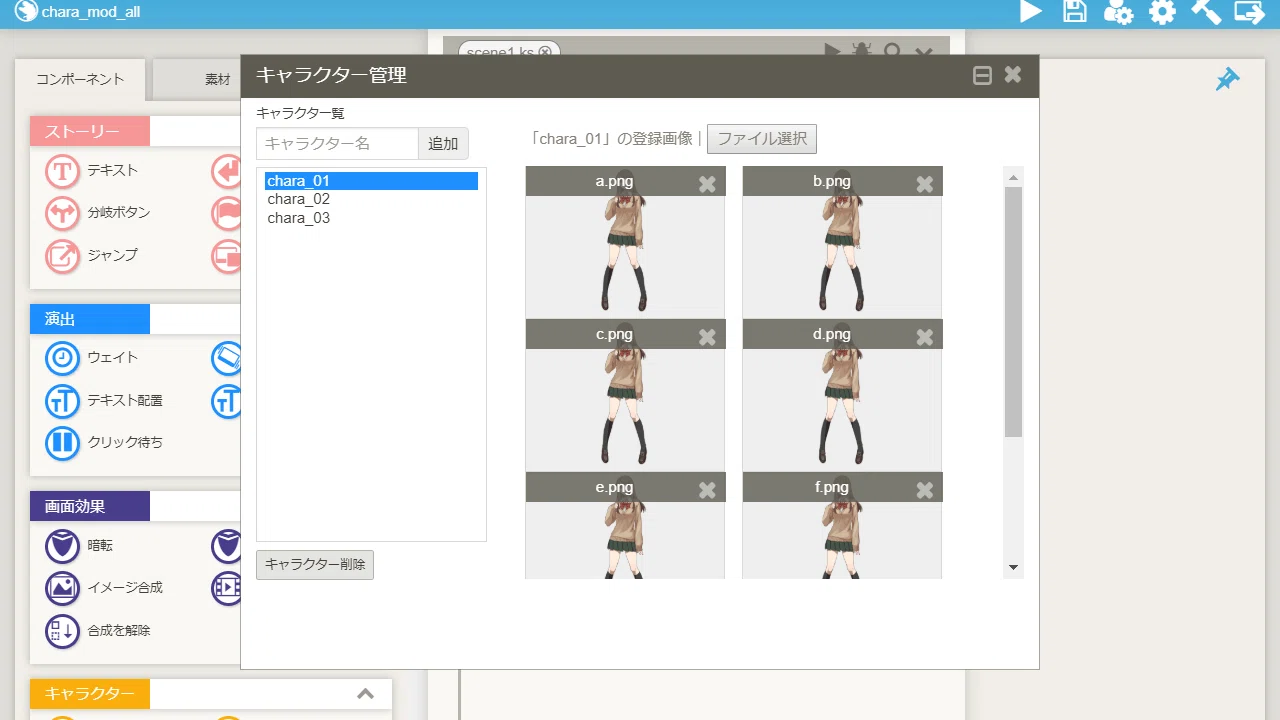Viewport: 1280px width, 720px height.
Task: Click the export game icon
Action: point(1250,12)
